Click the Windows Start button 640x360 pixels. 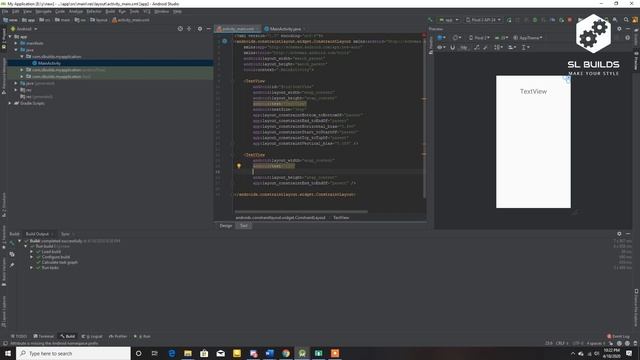pos(8,353)
